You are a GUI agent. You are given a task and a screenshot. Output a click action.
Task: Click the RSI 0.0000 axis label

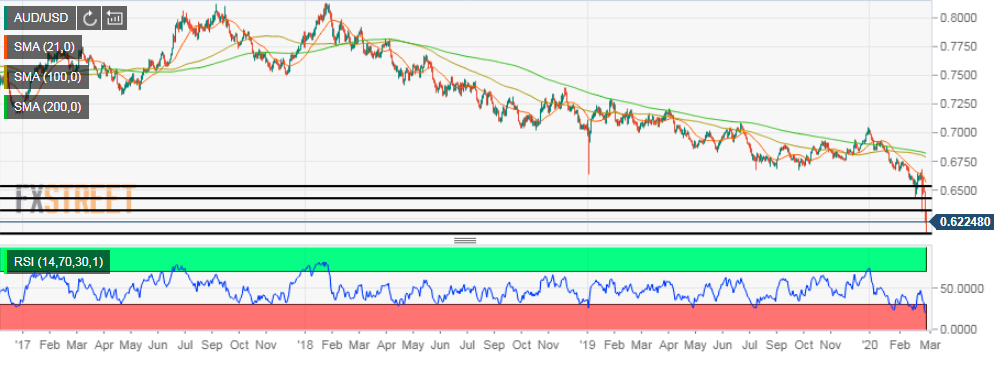tap(959, 329)
